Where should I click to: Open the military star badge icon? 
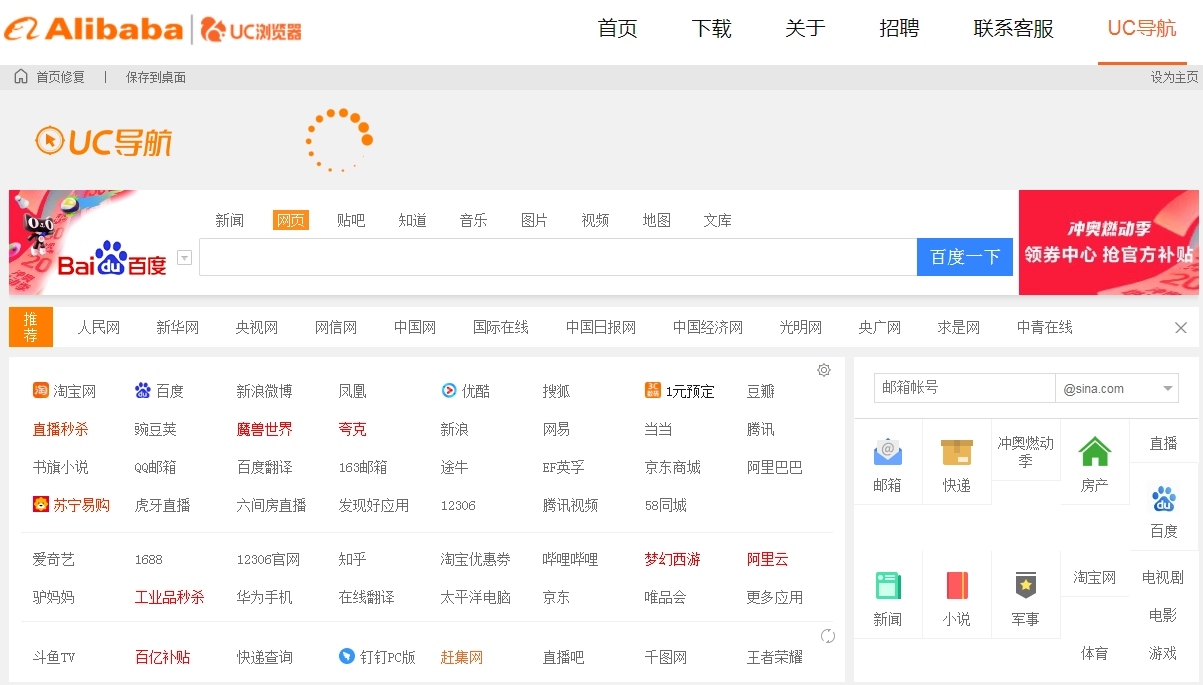pyautogui.click(x=1025, y=585)
